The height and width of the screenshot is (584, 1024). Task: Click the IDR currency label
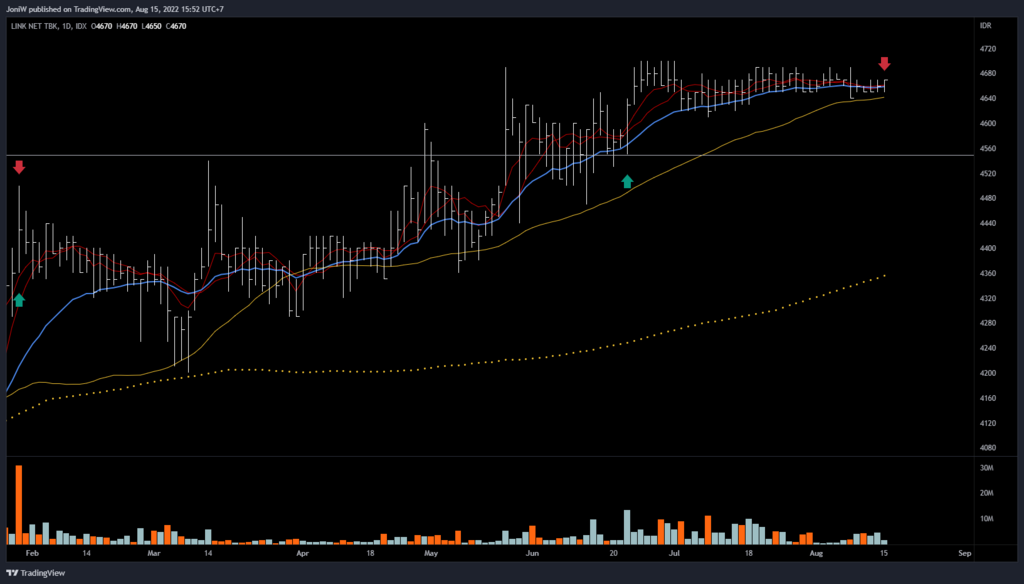click(x=984, y=25)
